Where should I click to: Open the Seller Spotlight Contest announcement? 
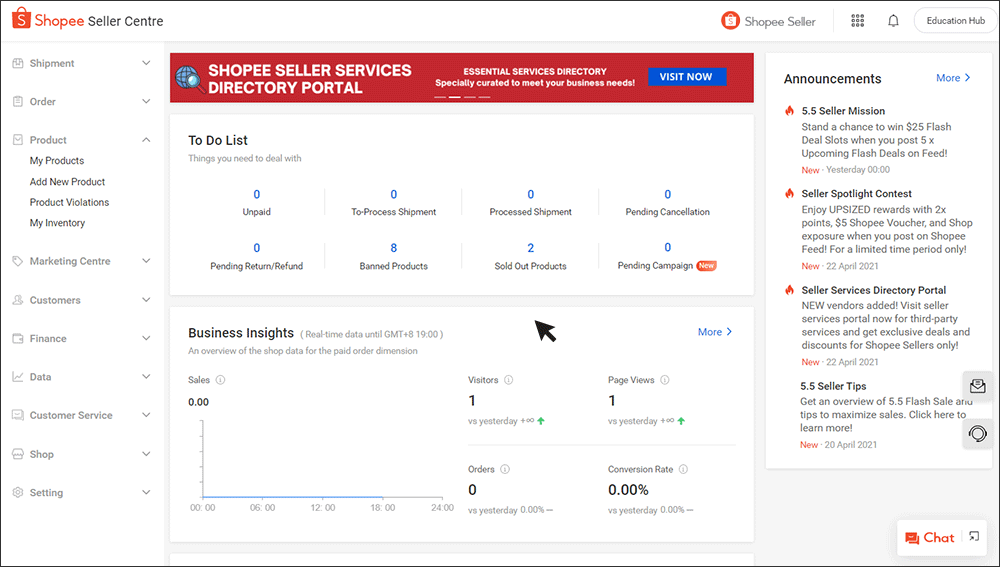pyautogui.click(x=857, y=193)
